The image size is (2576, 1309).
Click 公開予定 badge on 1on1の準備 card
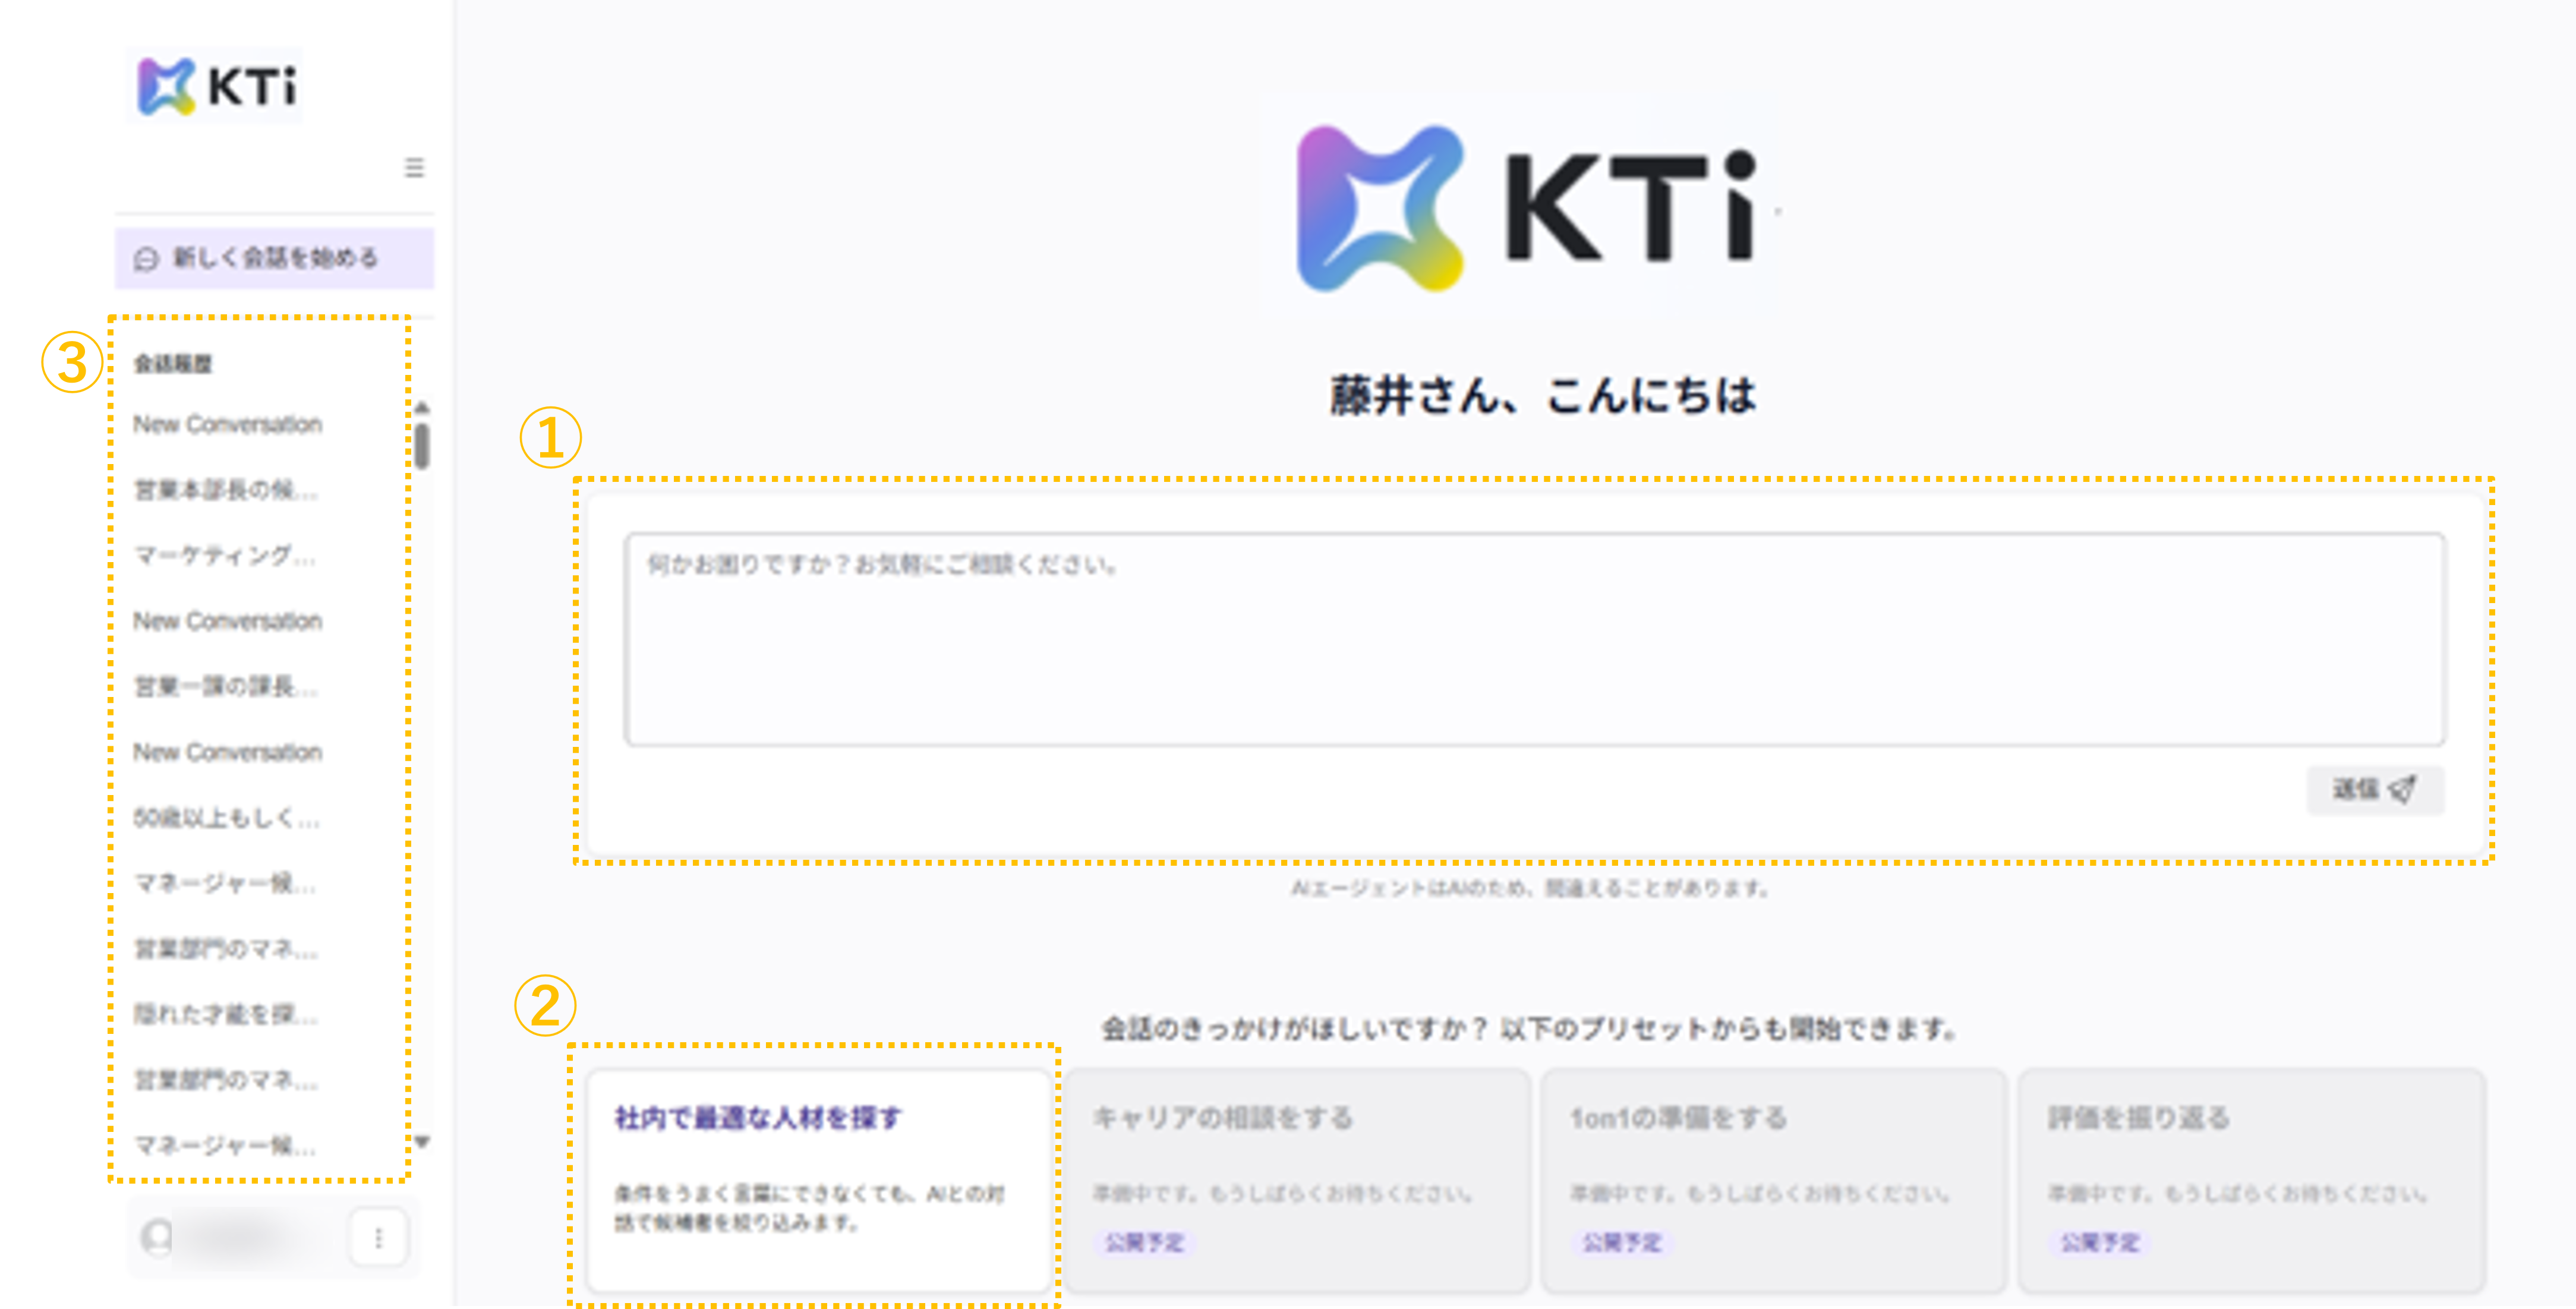click(1621, 1243)
